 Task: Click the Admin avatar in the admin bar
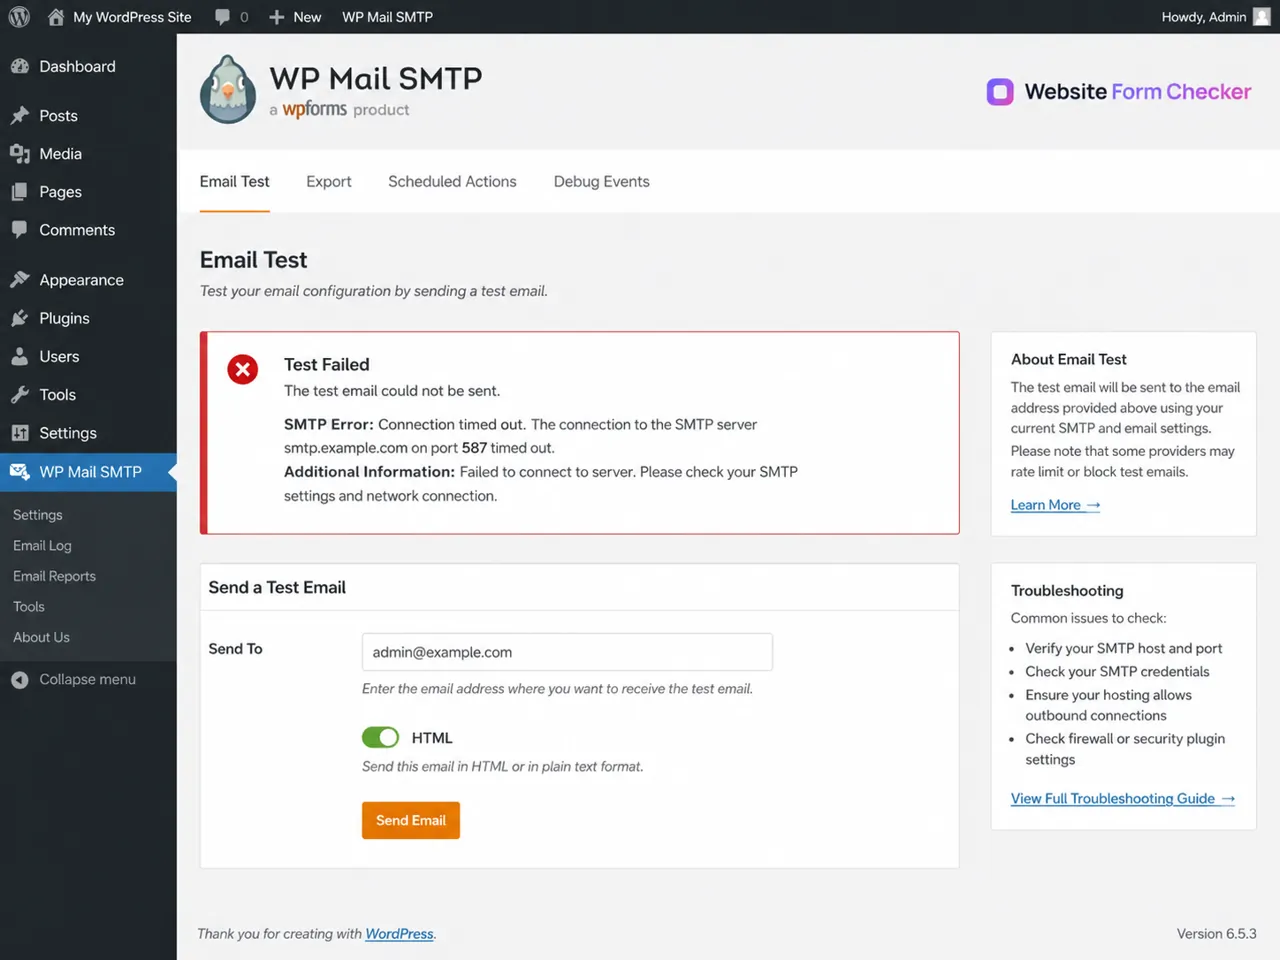pyautogui.click(x=1262, y=17)
